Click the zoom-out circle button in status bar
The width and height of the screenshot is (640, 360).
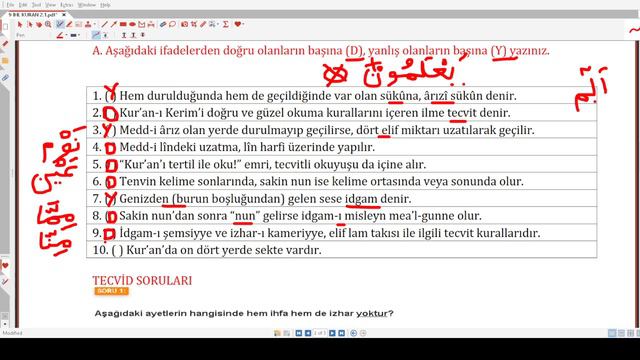363,333
